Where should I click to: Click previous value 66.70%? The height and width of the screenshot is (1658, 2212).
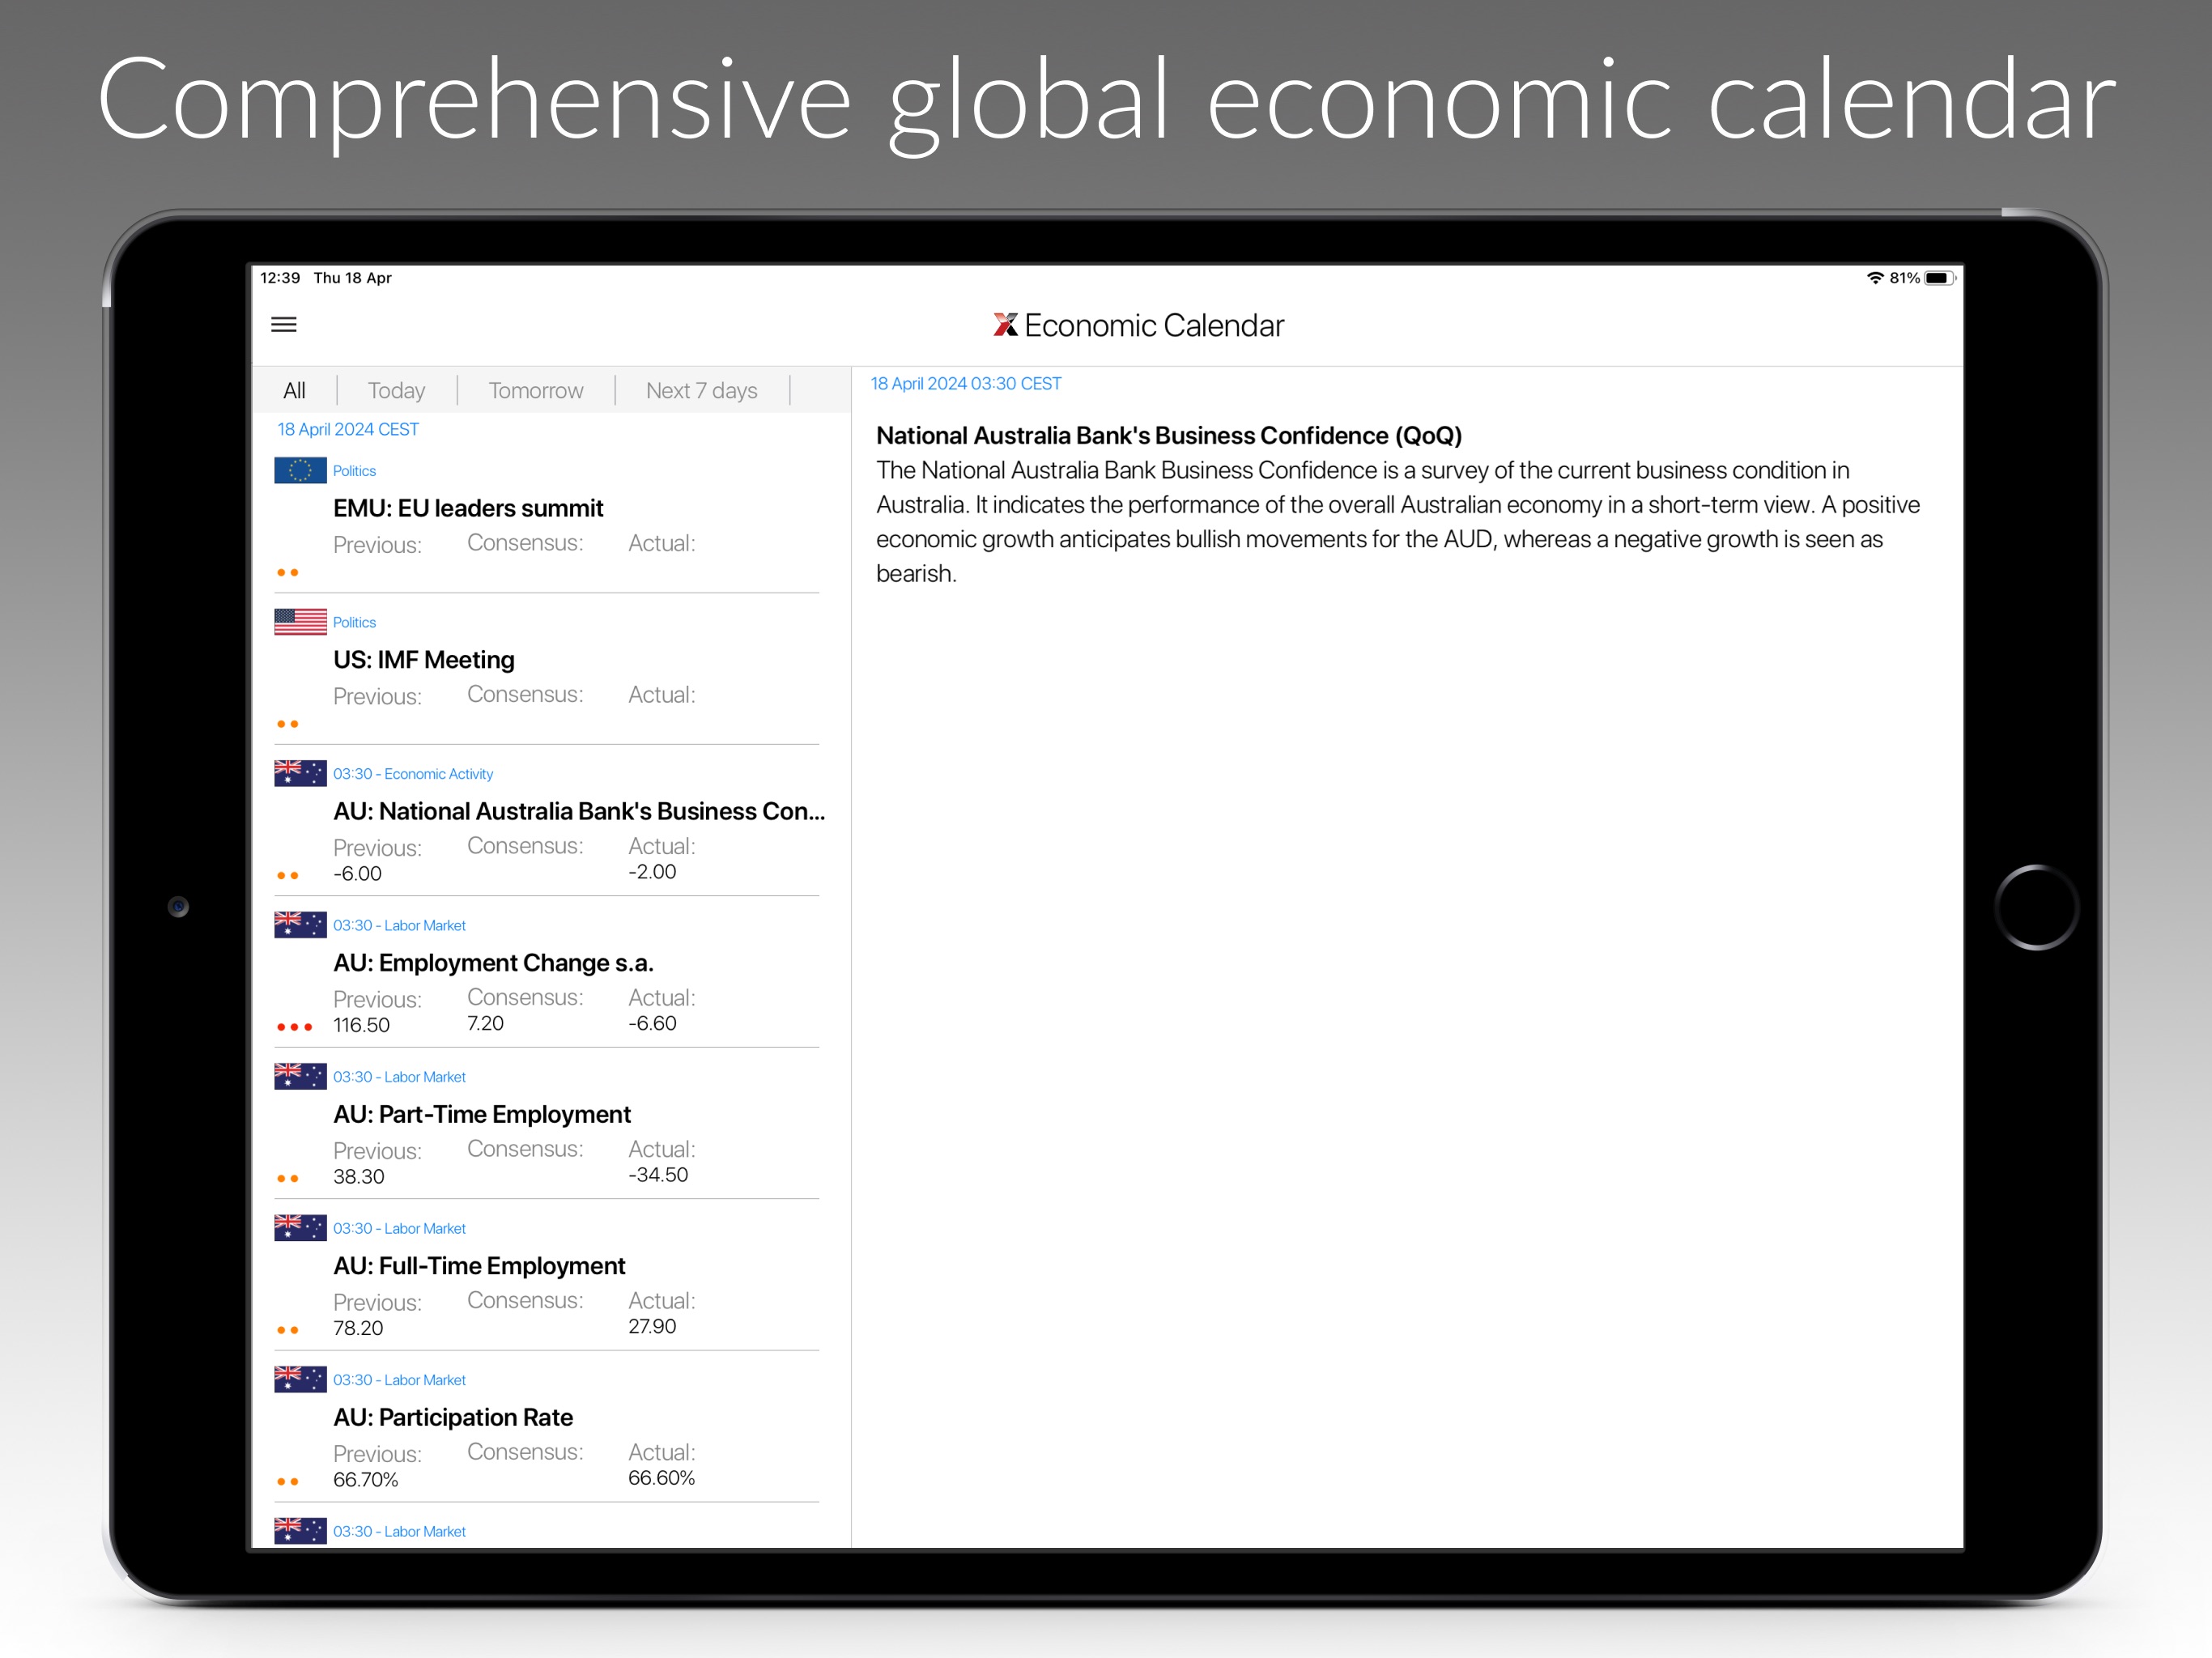(365, 1480)
